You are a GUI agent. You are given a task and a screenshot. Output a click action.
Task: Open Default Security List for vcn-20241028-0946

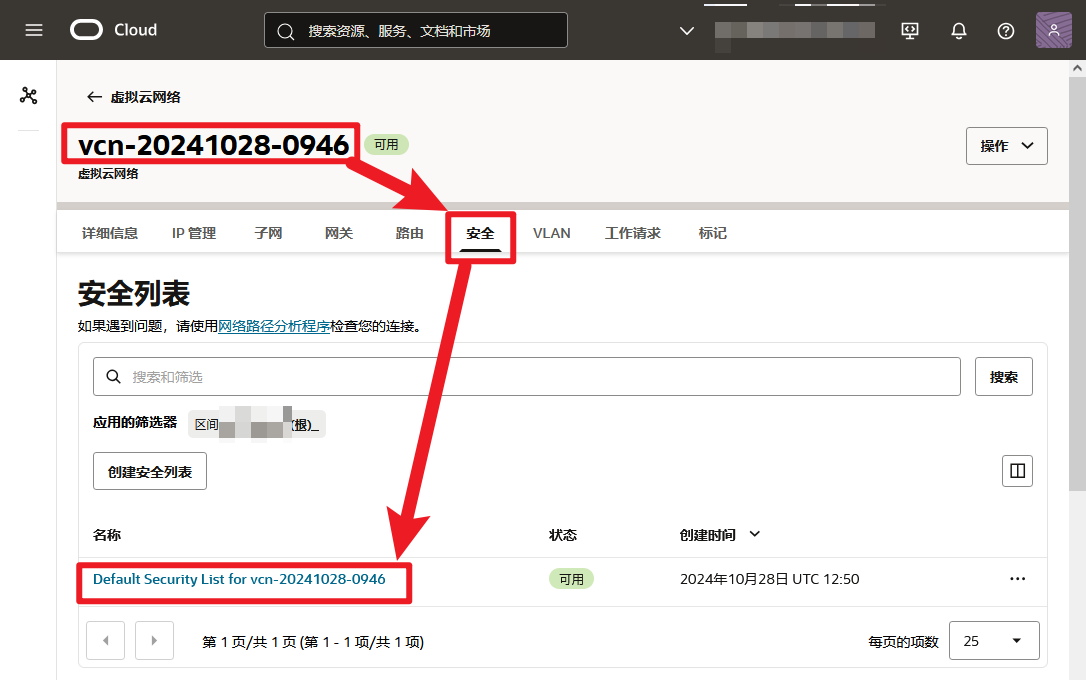239,579
